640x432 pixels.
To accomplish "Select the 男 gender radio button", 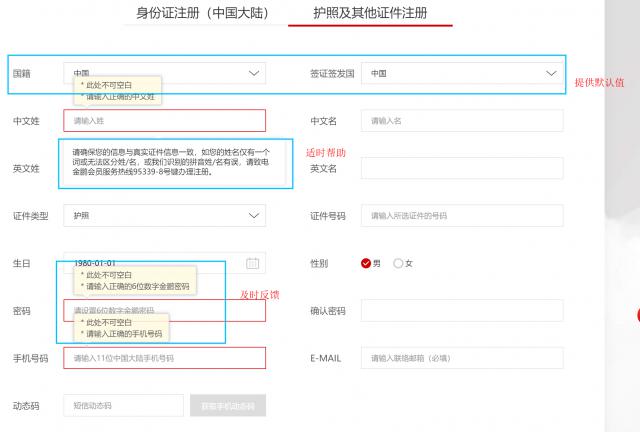I will (366, 263).
